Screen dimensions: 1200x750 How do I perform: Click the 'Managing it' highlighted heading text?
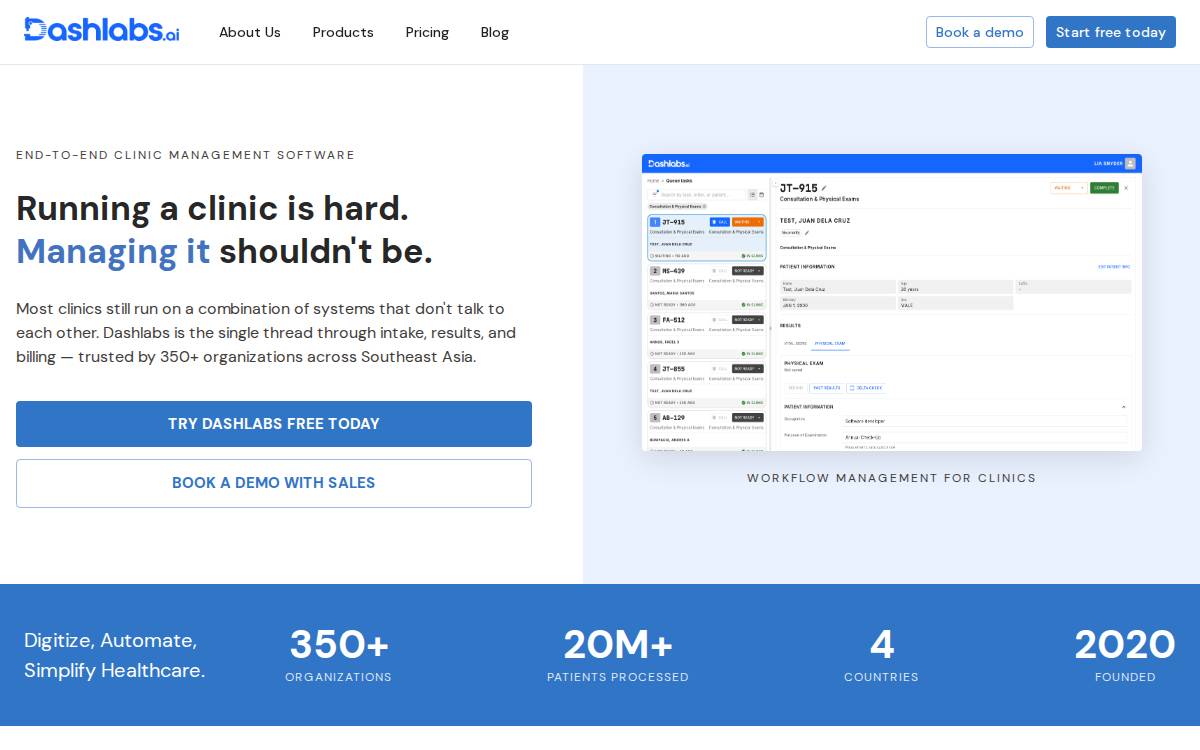[113, 251]
